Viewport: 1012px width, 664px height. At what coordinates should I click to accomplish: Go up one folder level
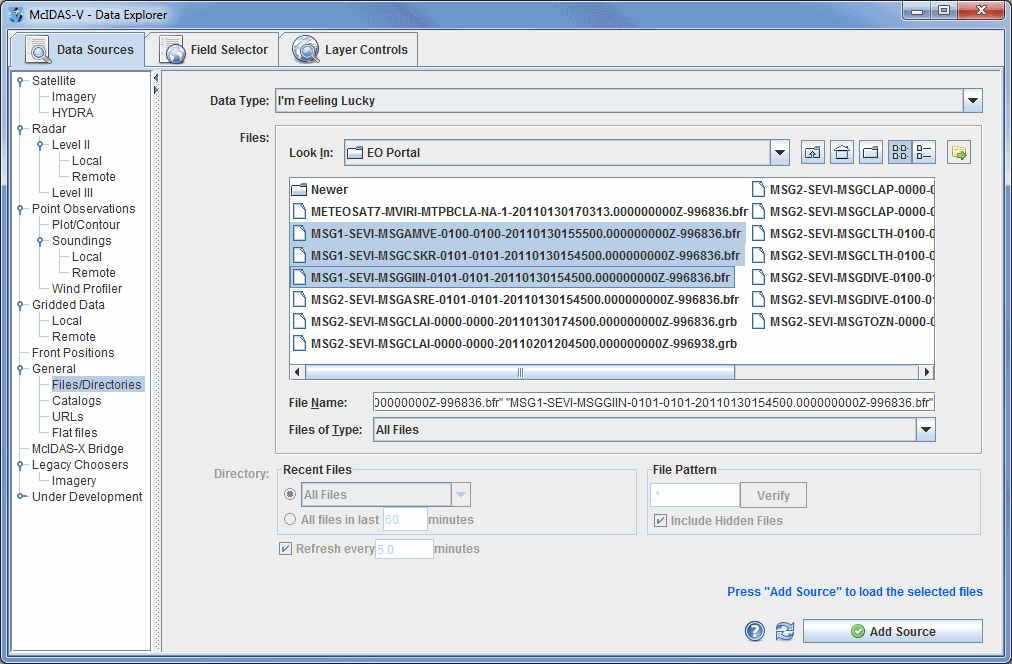click(x=813, y=153)
